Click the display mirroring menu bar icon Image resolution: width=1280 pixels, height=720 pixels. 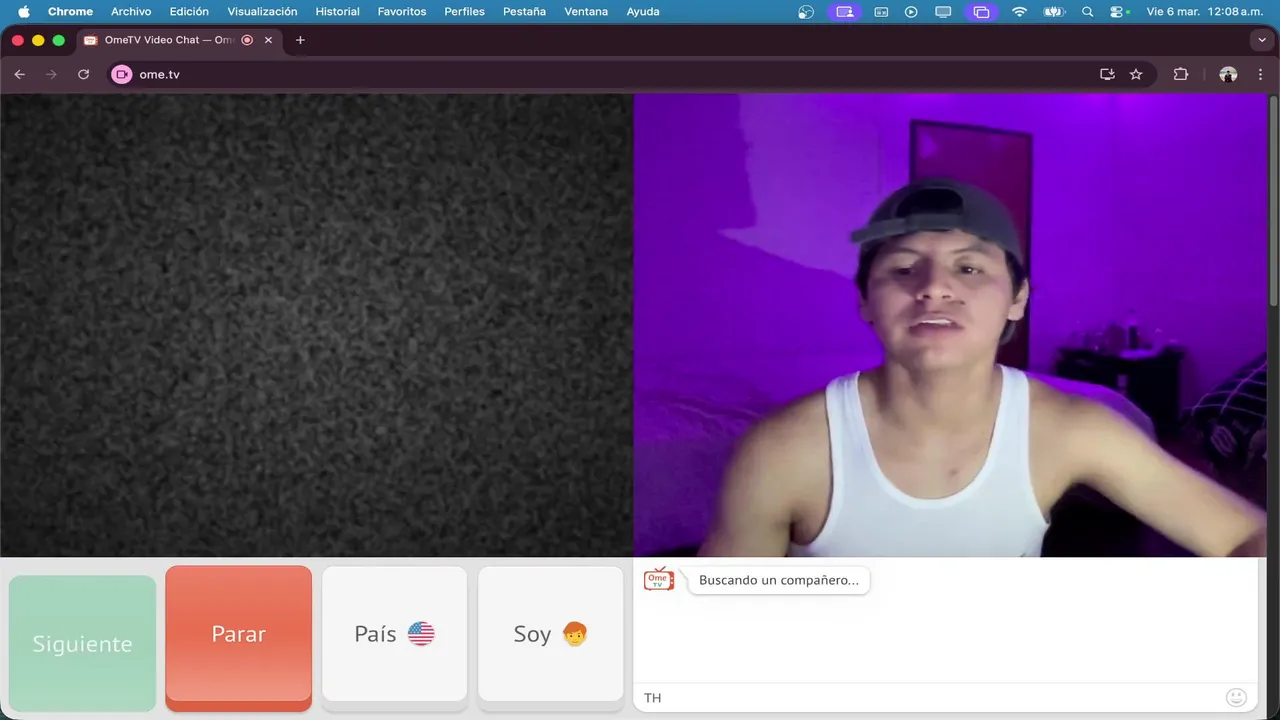tap(943, 12)
